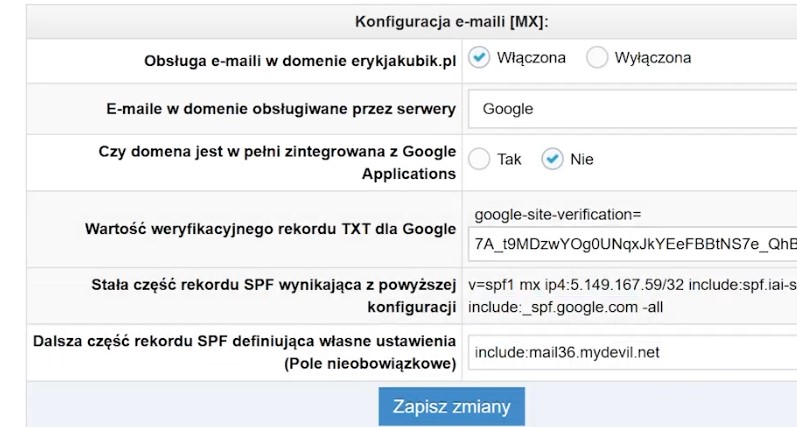This screenshot has width=797, height=427.
Task: Click the google-site-verification= prefix text
Action: [557, 214]
